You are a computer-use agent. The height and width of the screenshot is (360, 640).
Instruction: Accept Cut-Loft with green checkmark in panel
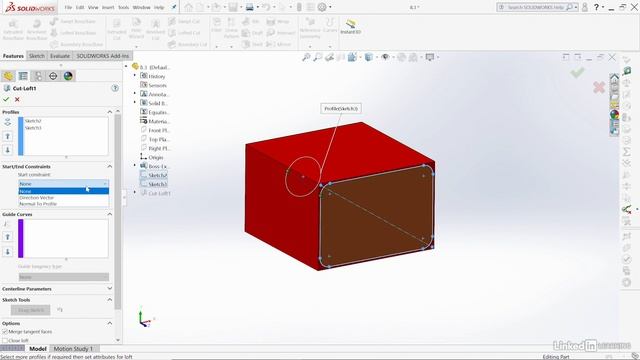point(6,99)
